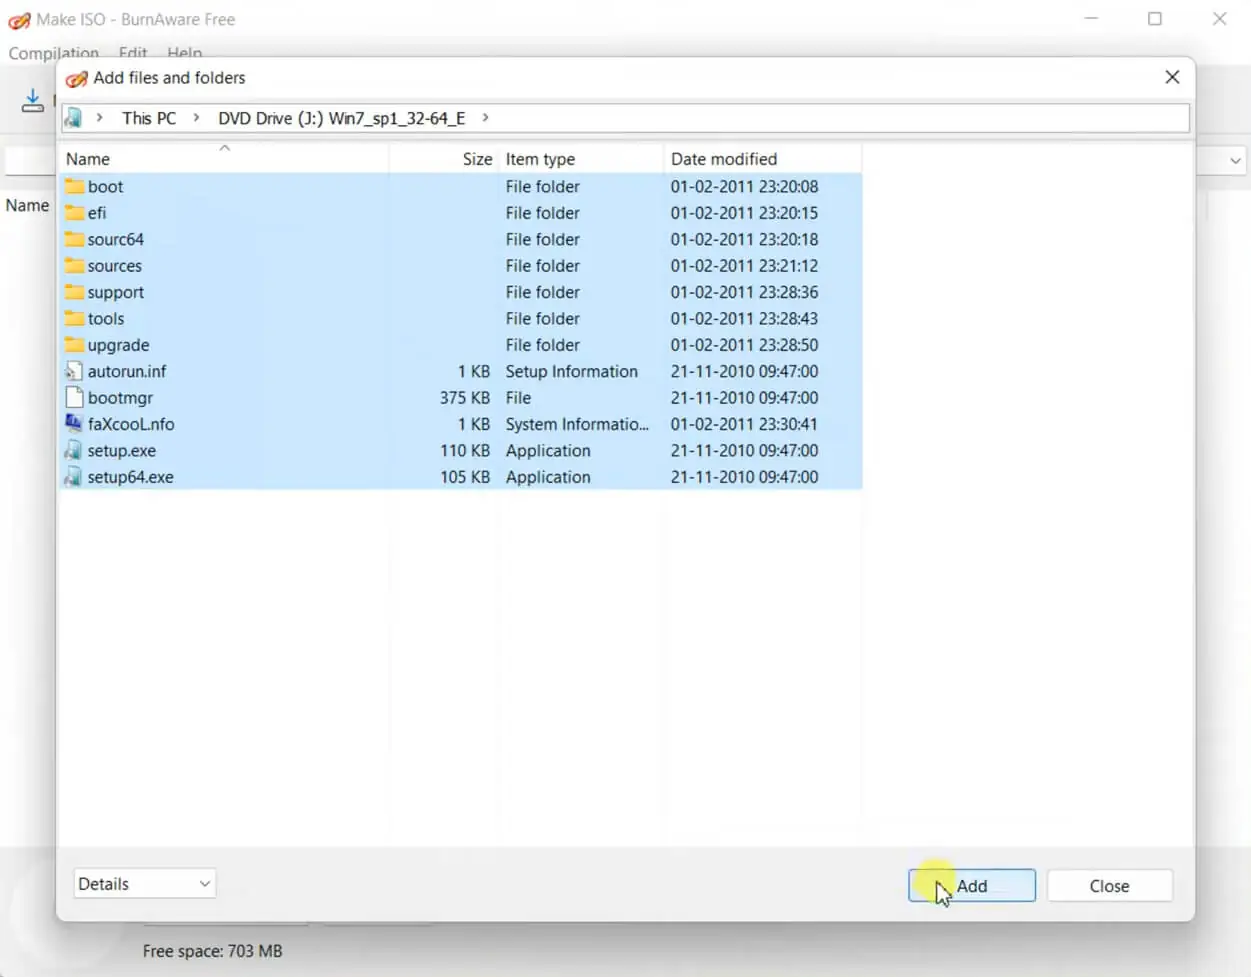
Task: Click the date 01-02-2011 23:21:12
Action: [x=744, y=265]
